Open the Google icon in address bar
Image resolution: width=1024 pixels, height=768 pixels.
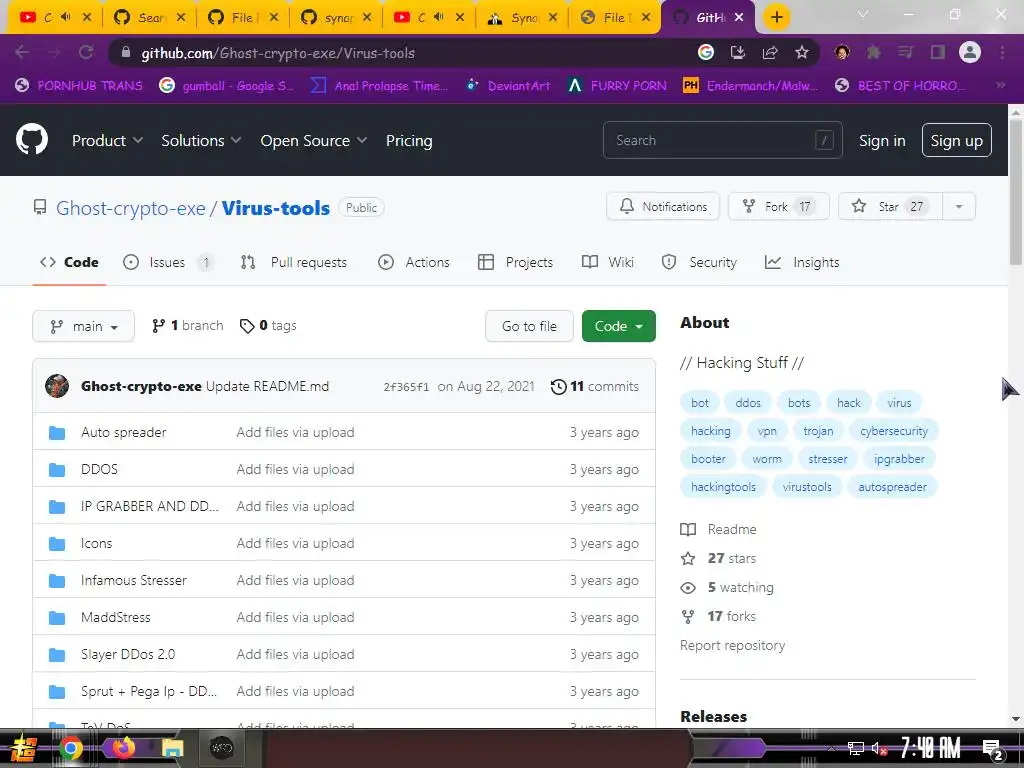tap(706, 52)
